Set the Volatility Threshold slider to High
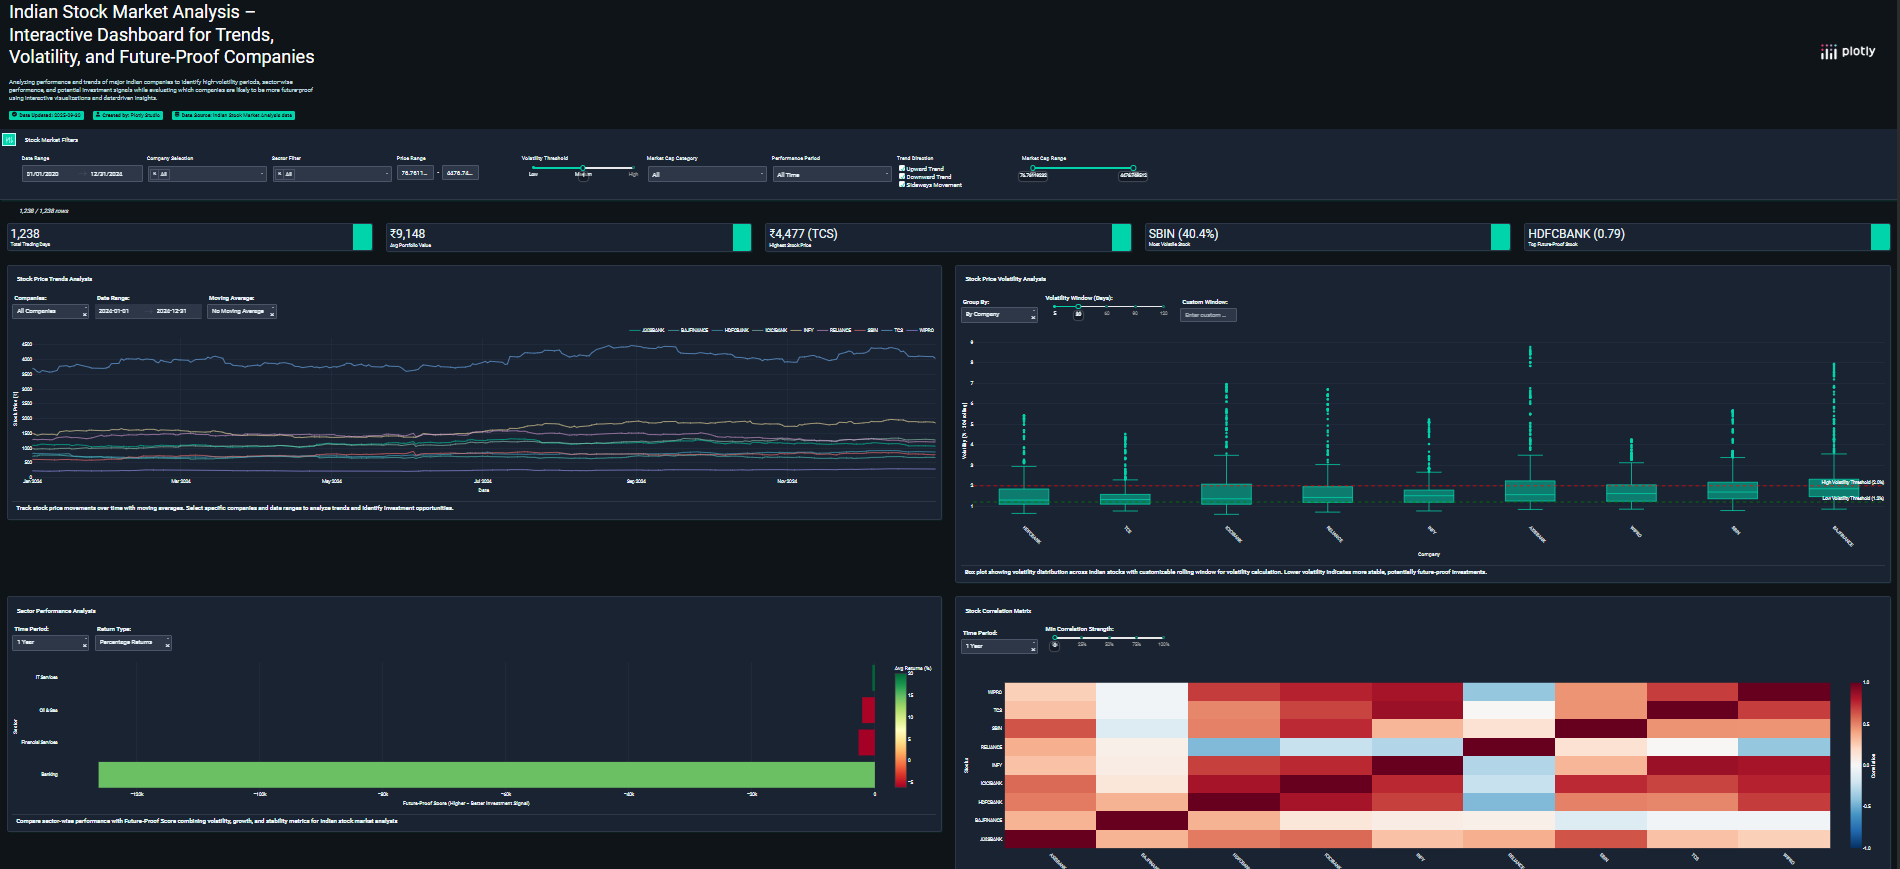Viewport: 1900px width, 869px height. [x=633, y=168]
